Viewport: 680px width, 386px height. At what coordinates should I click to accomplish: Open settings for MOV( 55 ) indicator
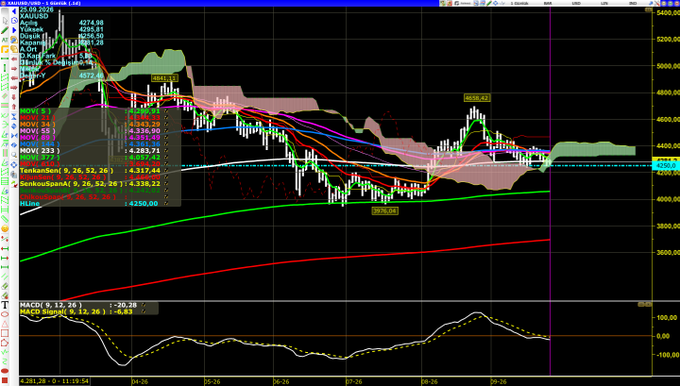tap(166, 131)
